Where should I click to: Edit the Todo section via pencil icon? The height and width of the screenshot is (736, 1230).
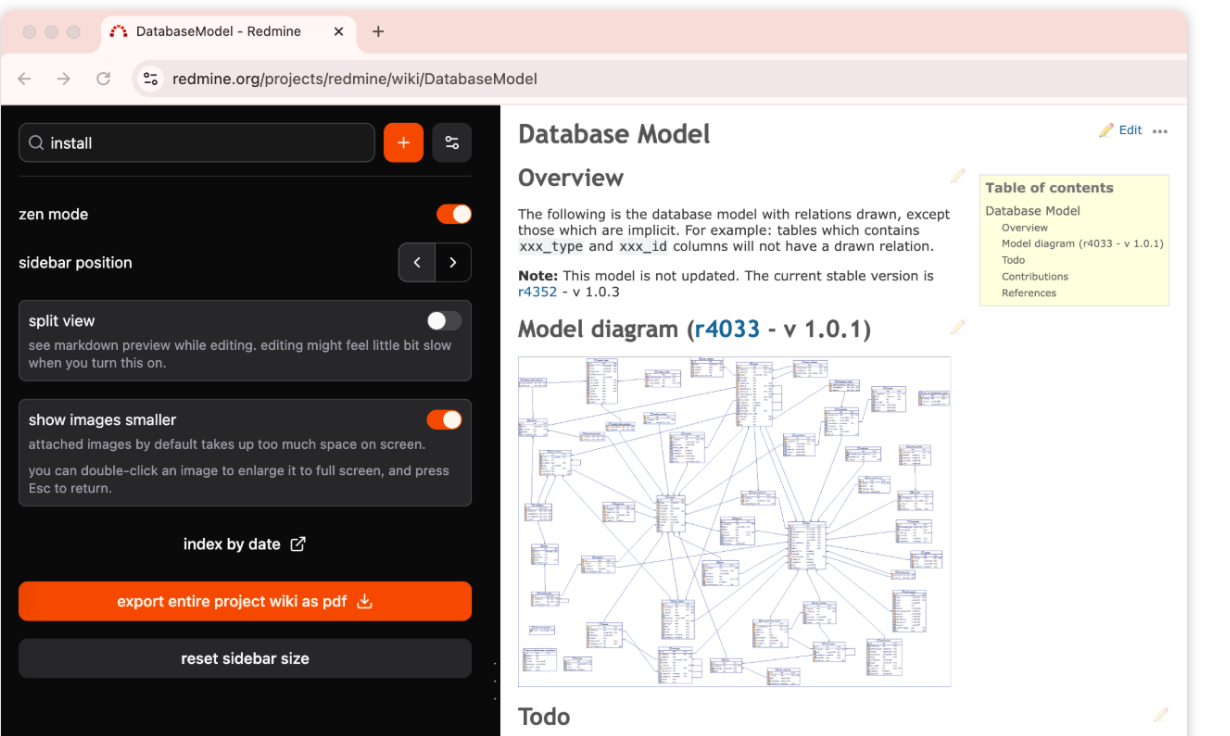click(x=1160, y=715)
